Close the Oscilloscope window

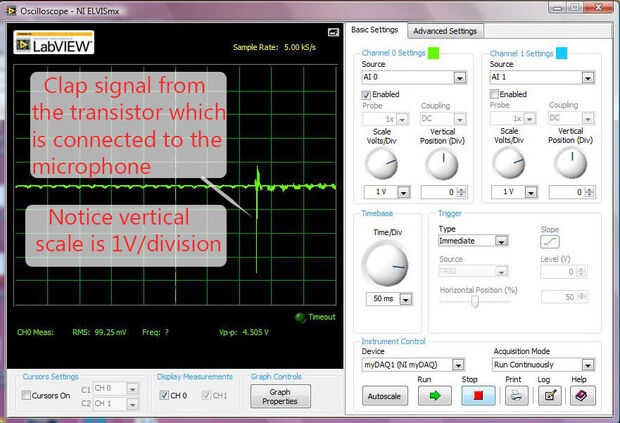pyautogui.click(x=599, y=7)
